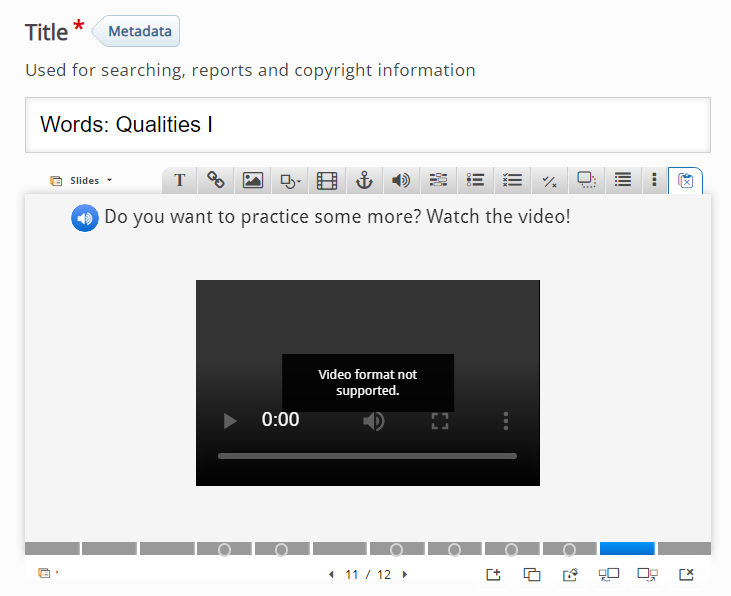Select the Text element tool
Image resolution: width=731 pixels, height=596 pixels.
tap(179, 180)
